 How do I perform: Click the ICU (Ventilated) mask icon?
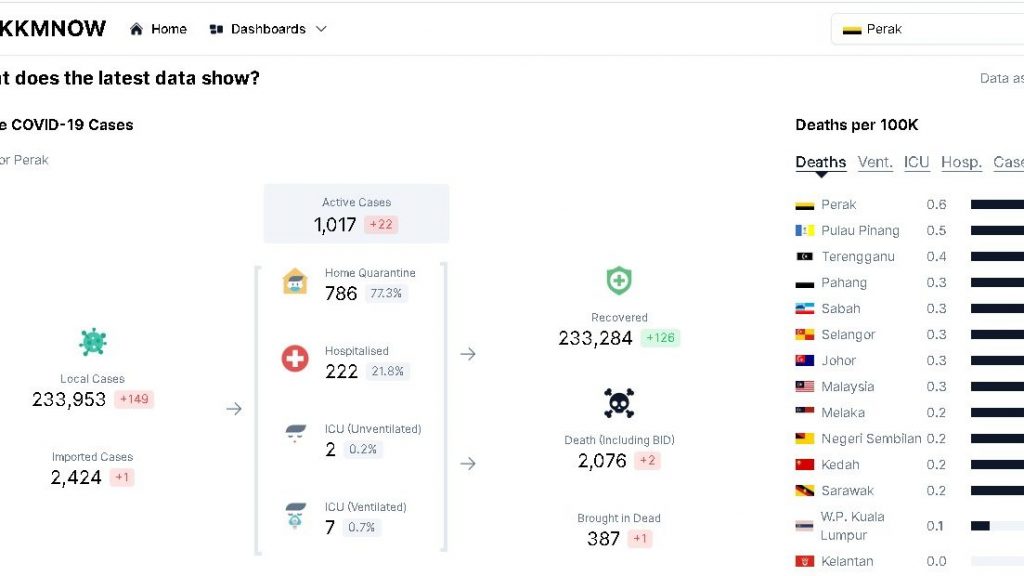click(295, 516)
